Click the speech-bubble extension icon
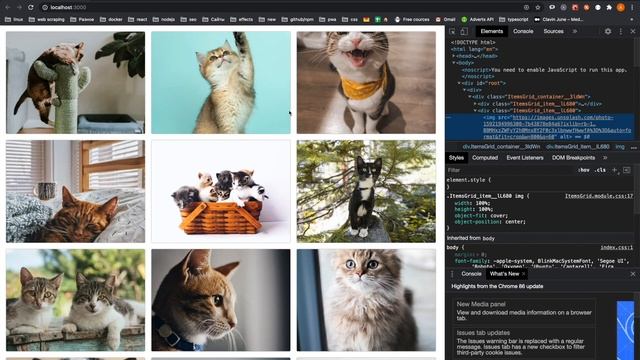The height and width of the screenshot is (360, 640). (552, 7)
